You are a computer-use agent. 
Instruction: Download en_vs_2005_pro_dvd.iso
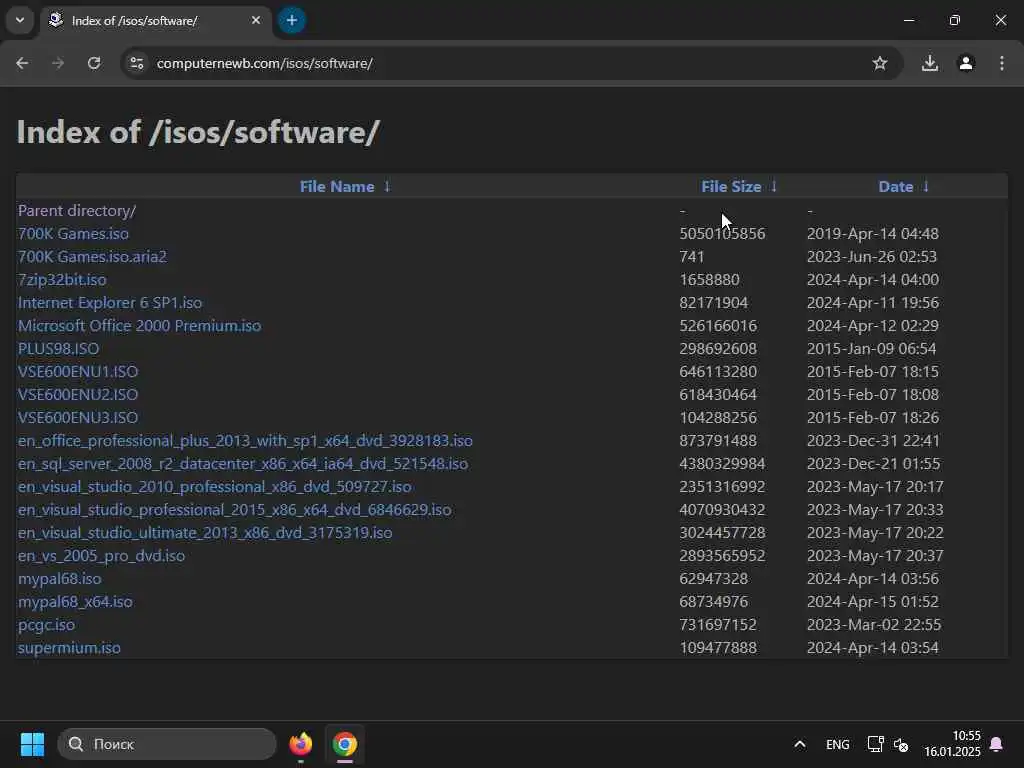tap(101, 556)
